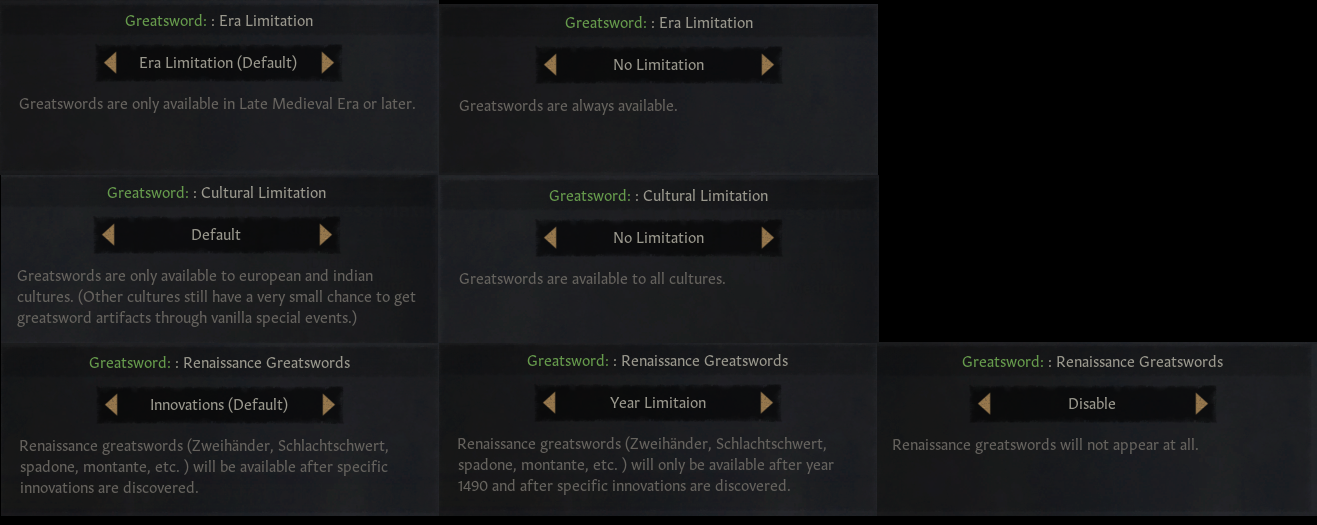The height and width of the screenshot is (525, 1317).
Task: Click left arrow beside Innovations (Default)
Action: coord(110,405)
